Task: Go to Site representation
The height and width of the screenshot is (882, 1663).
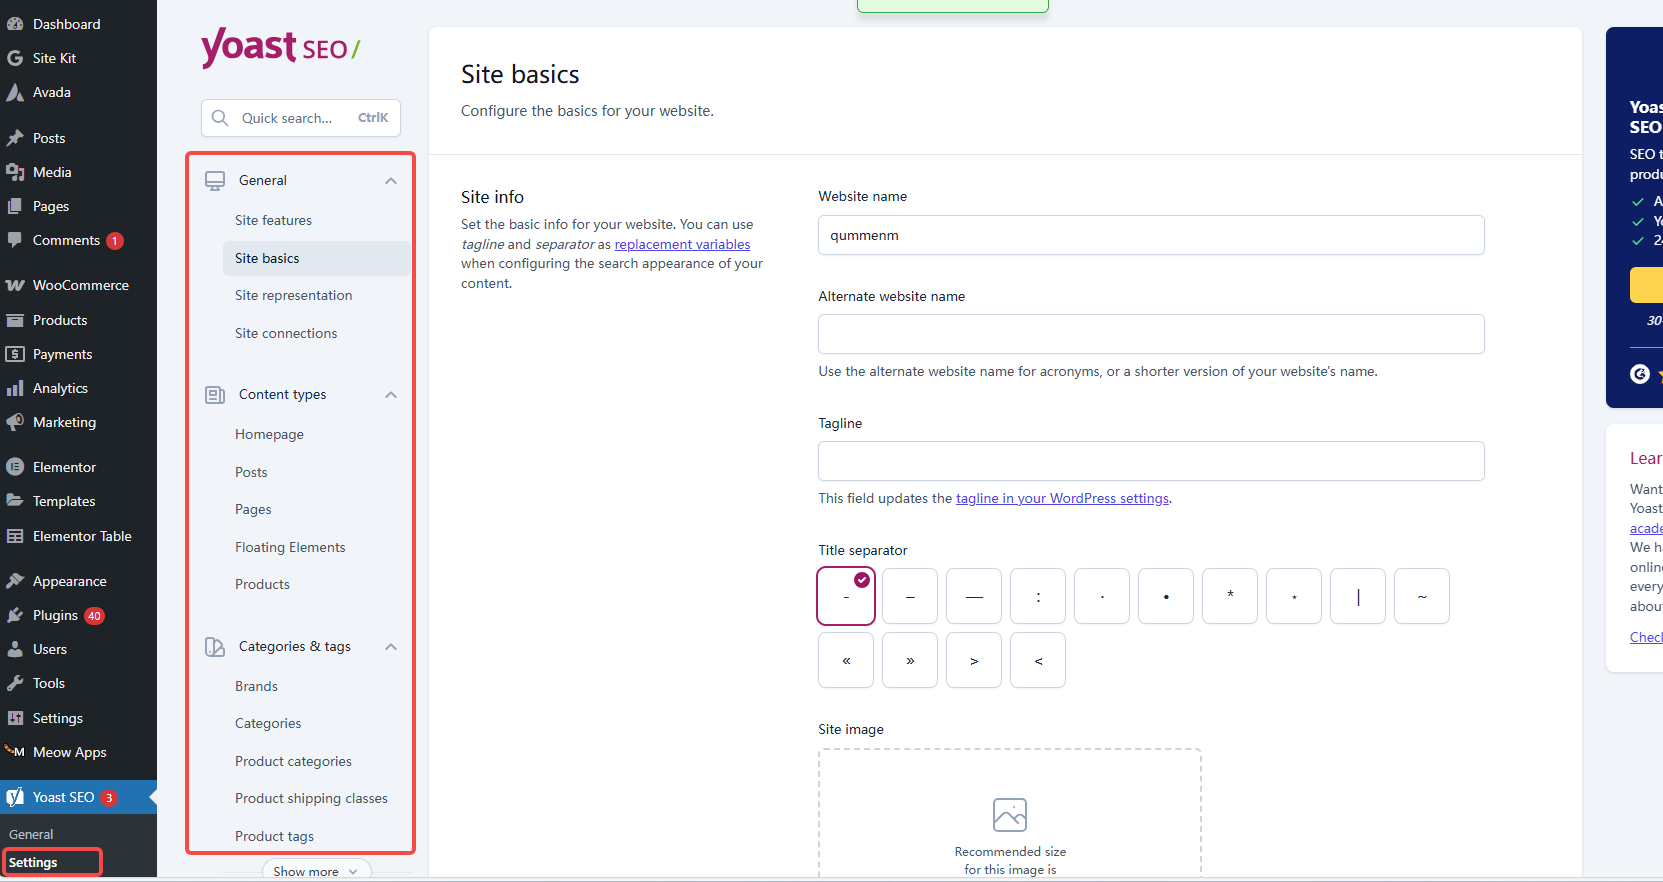Action: pos(293,295)
